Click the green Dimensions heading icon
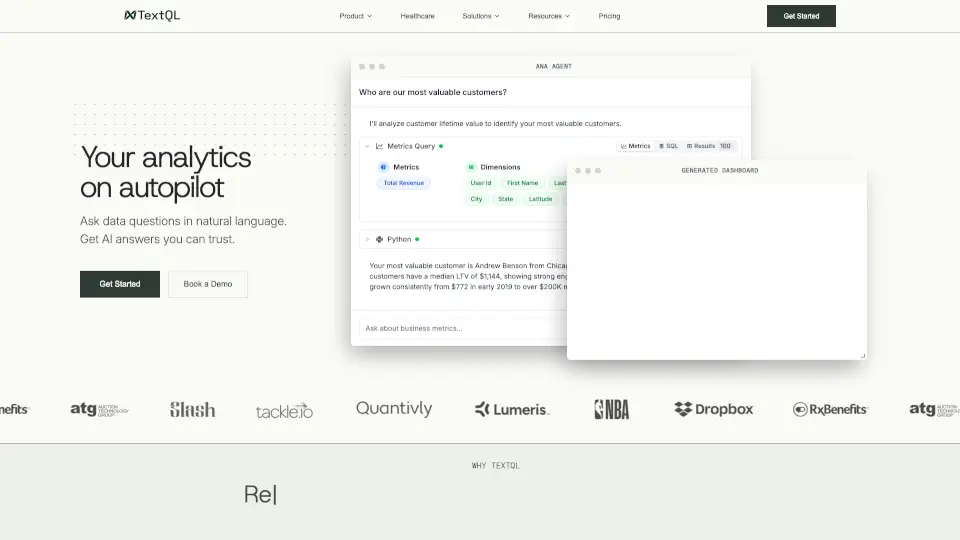 (x=471, y=167)
